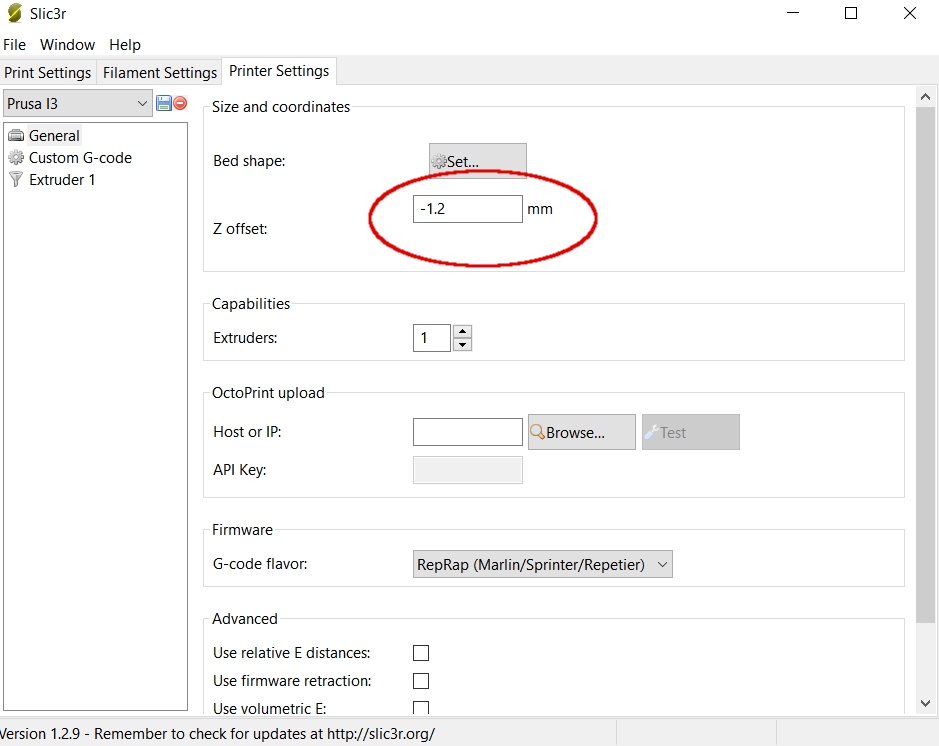Minimize the Slic3r window
The height and width of the screenshot is (746, 939).
tap(793, 13)
